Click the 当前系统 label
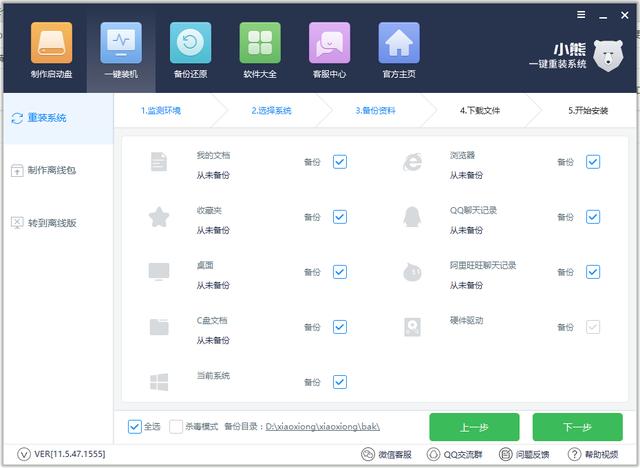 click(x=213, y=375)
